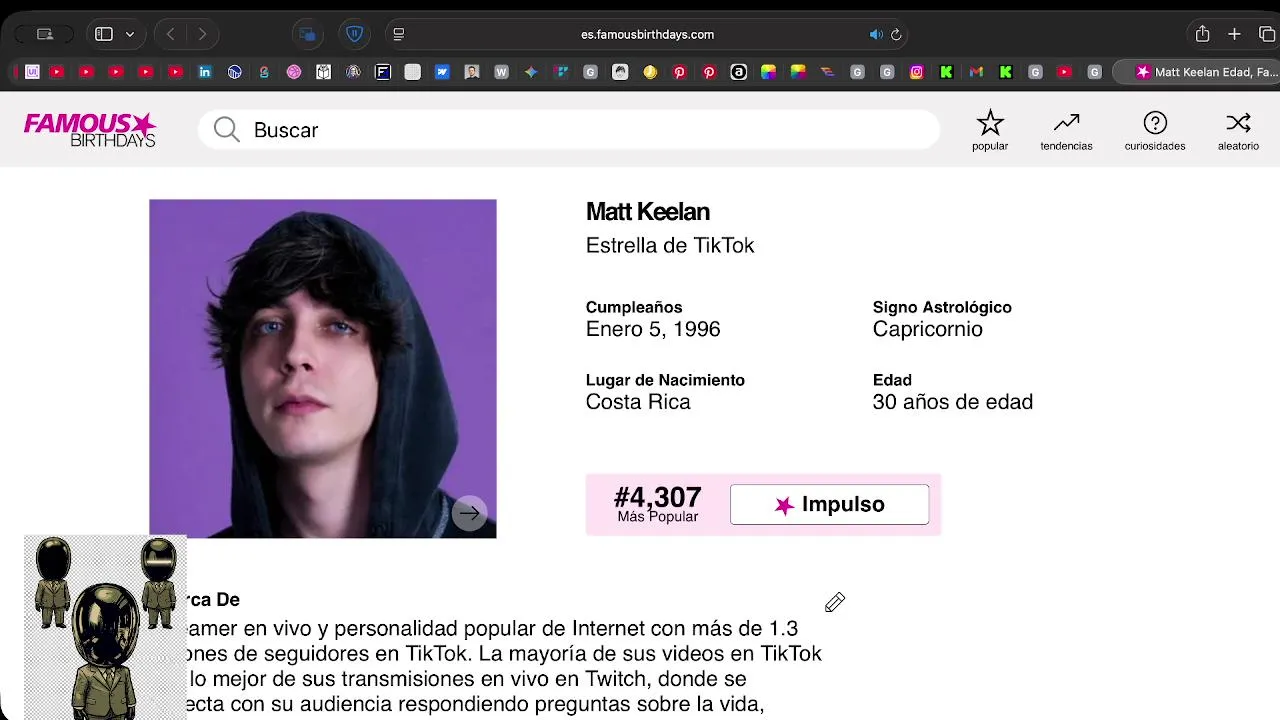Viewport: 1280px width, 720px height.
Task: Toggle the Safari sidebar button
Action: click(103, 34)
